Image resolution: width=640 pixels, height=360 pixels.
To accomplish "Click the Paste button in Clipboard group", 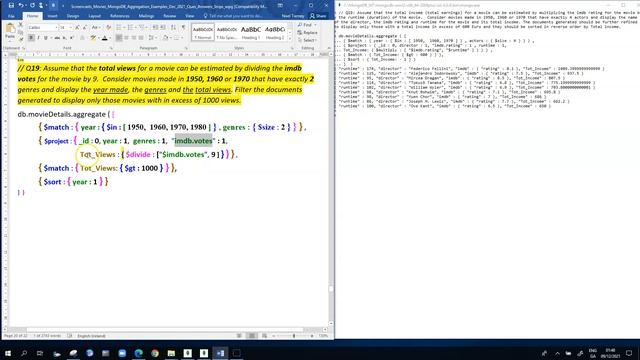I will coord(10,31).
